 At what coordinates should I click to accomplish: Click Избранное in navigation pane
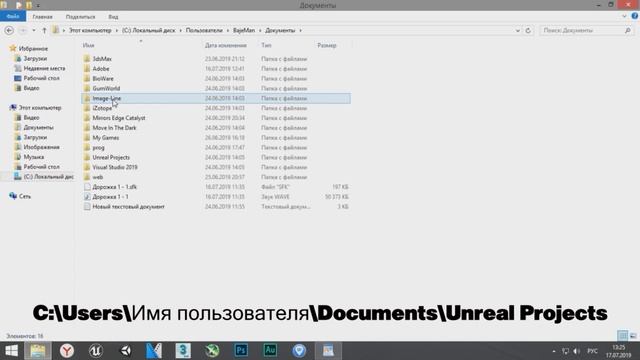(x=33, y=49)
